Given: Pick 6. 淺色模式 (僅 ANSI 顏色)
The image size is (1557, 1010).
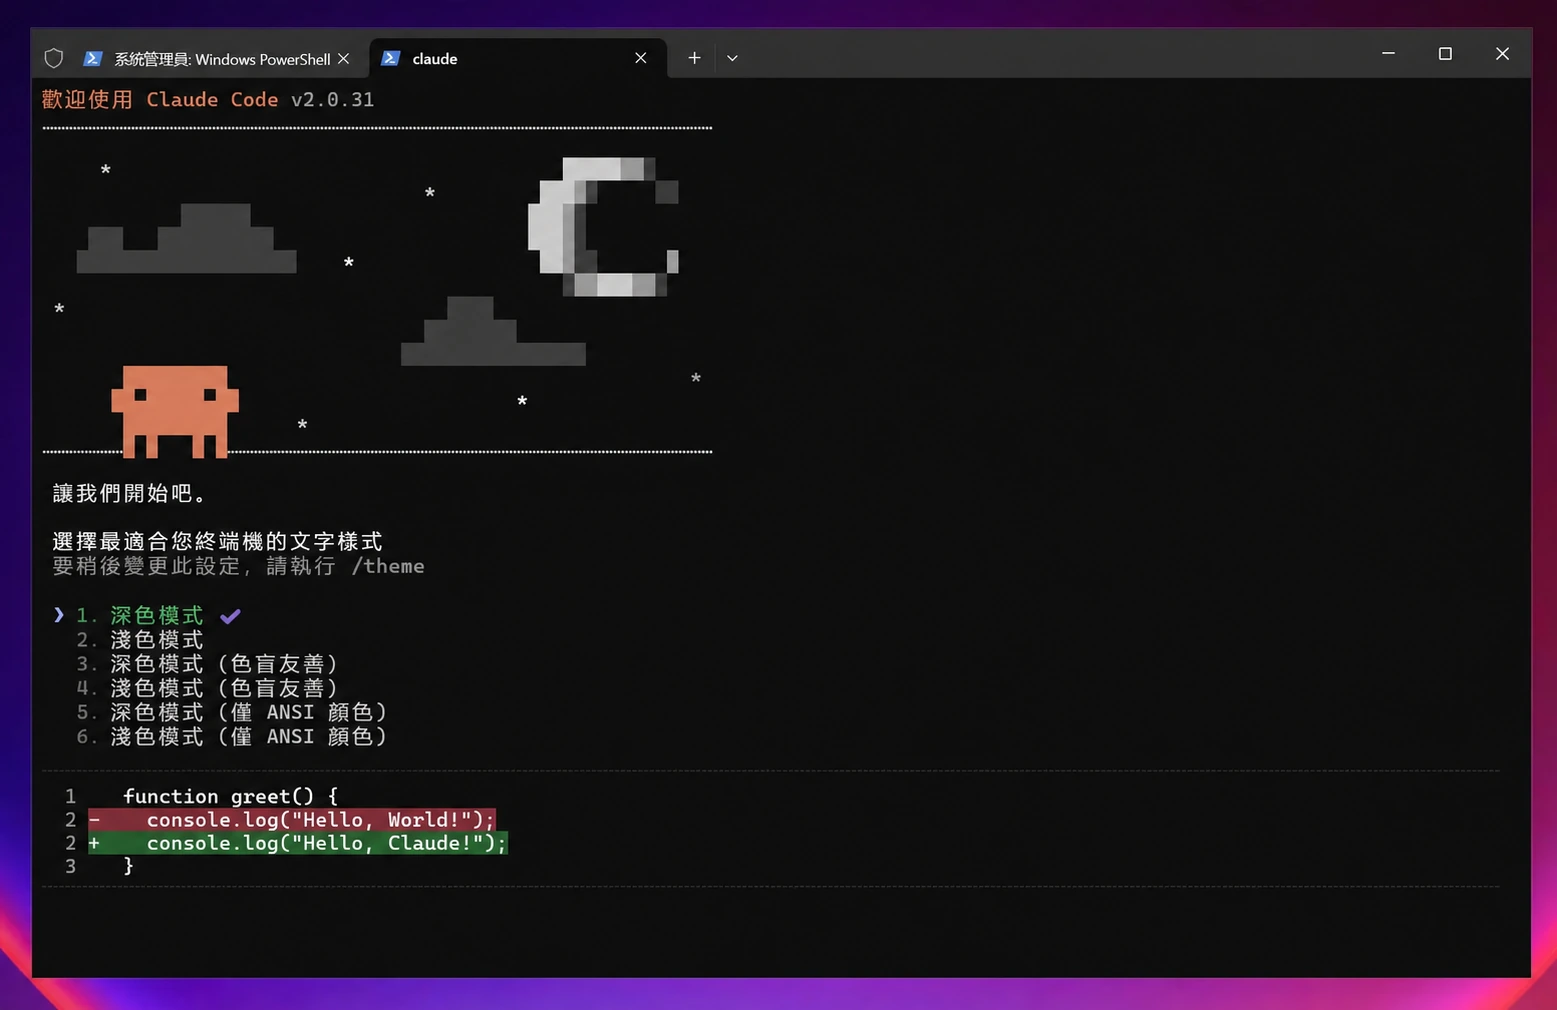Looking at the screenshot, I should pos(231,737).
